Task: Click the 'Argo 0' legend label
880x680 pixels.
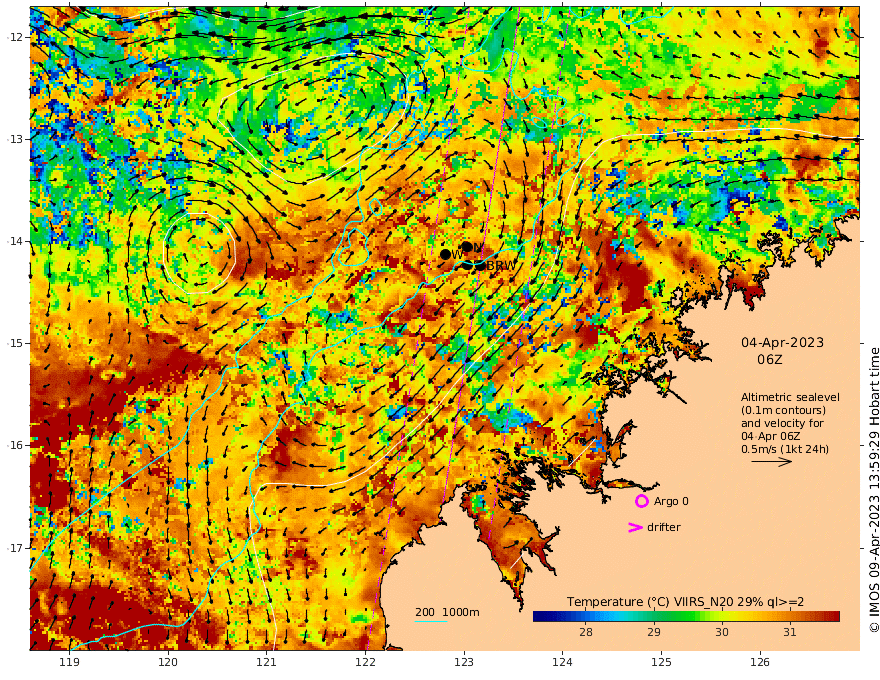Action: click(x=671, y=502)
